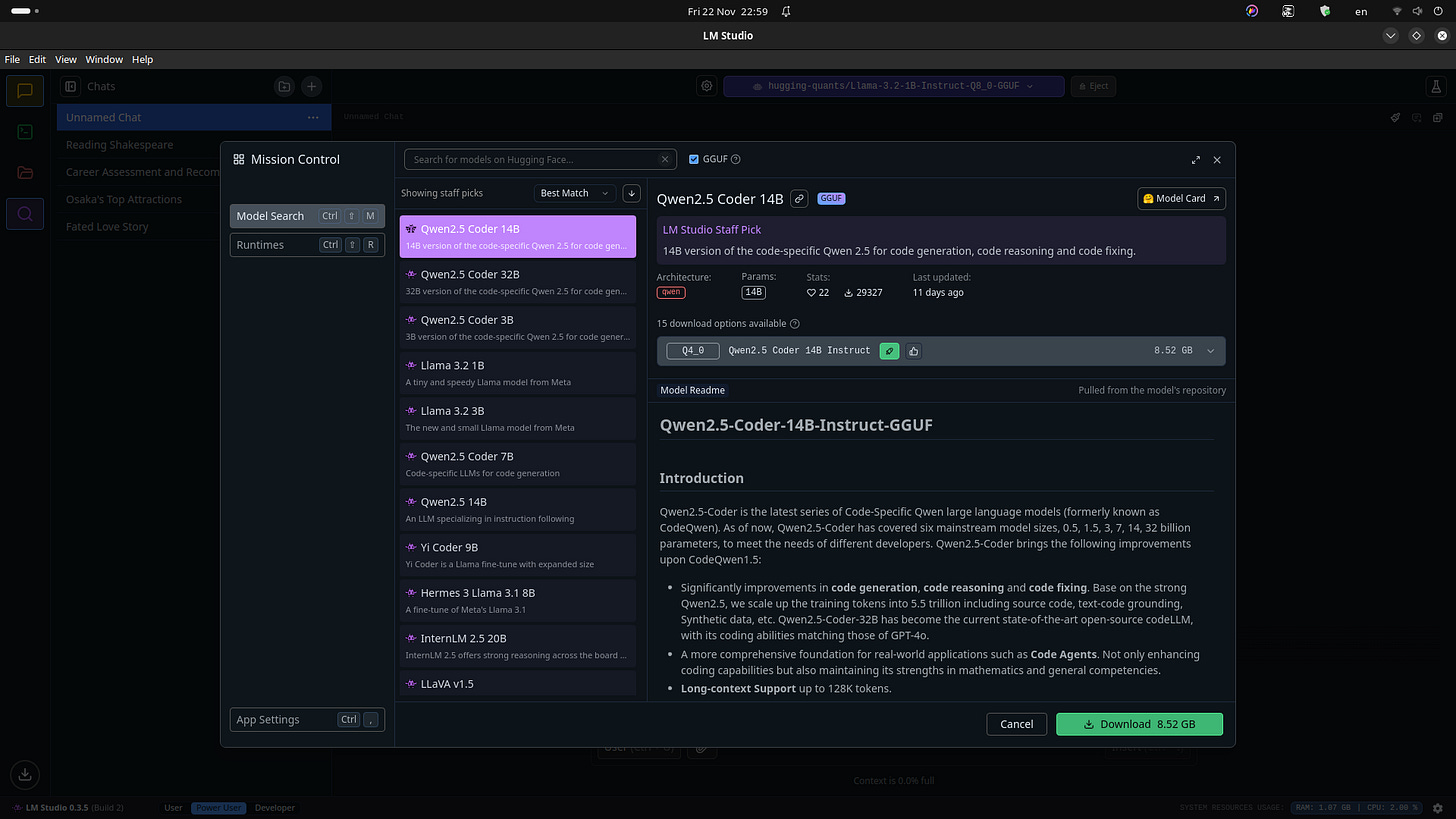
Task: Open the Developer terminal sidebar icon
Action: 25,131
